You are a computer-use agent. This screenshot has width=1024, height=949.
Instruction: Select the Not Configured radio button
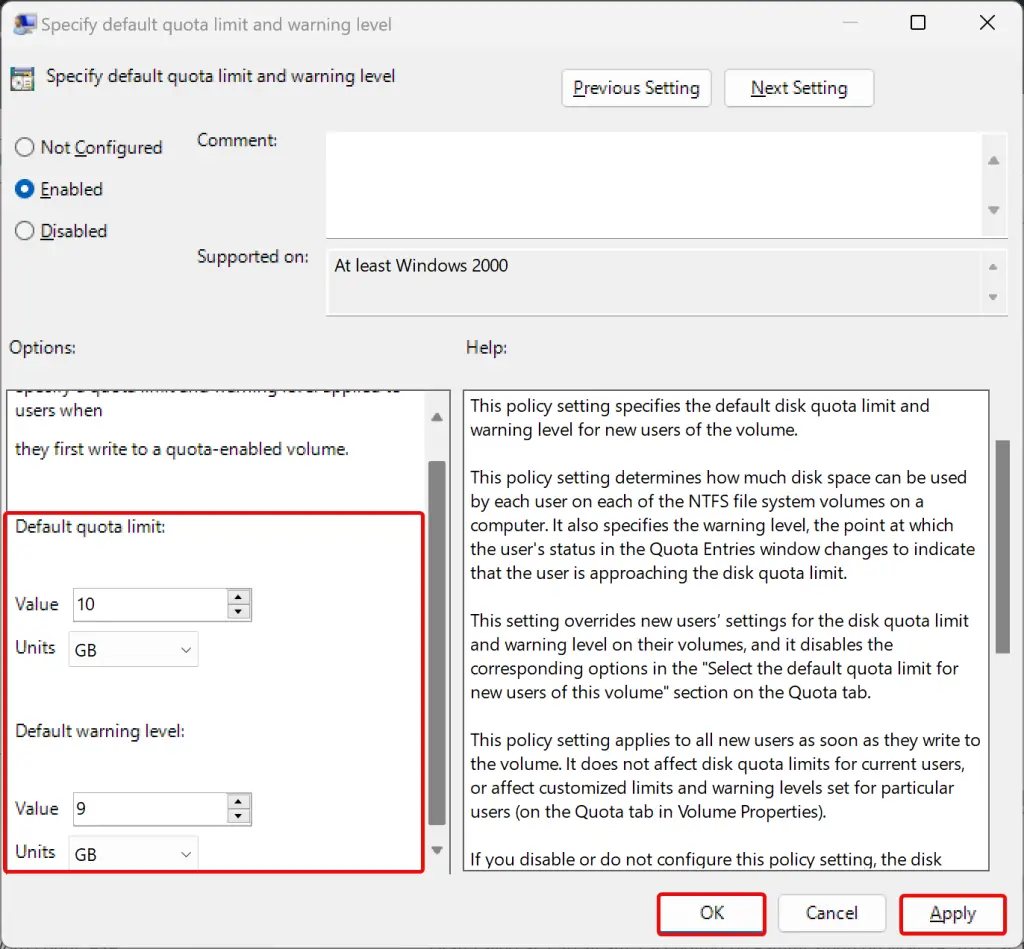25,147
